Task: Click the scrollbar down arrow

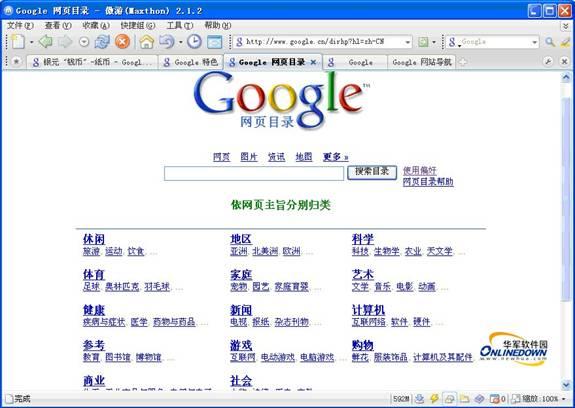Action: pyautogui.click(x=566, y=385)
